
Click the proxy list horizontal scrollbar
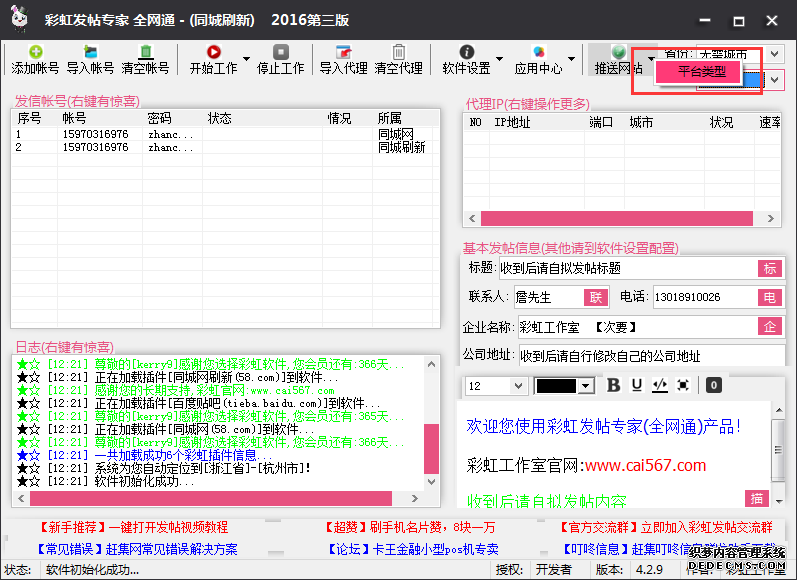617,219
